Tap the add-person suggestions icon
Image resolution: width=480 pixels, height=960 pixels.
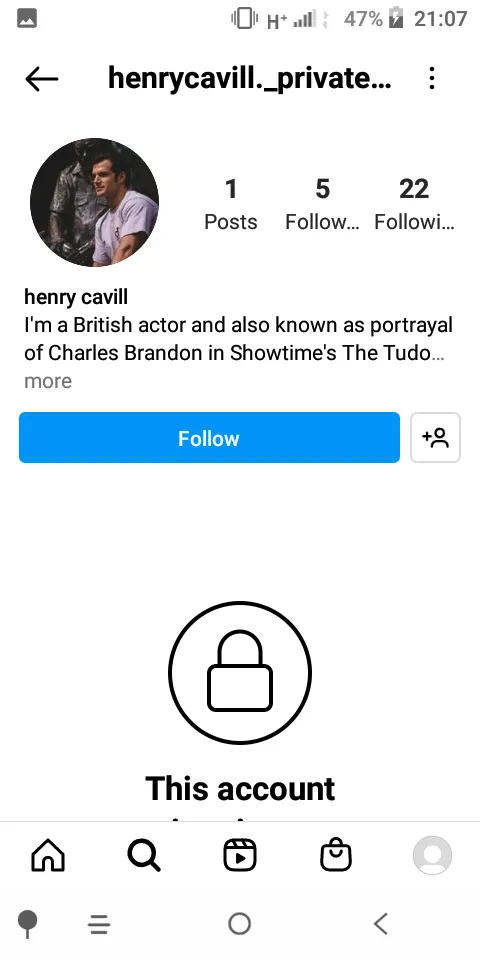pos(435,438)
